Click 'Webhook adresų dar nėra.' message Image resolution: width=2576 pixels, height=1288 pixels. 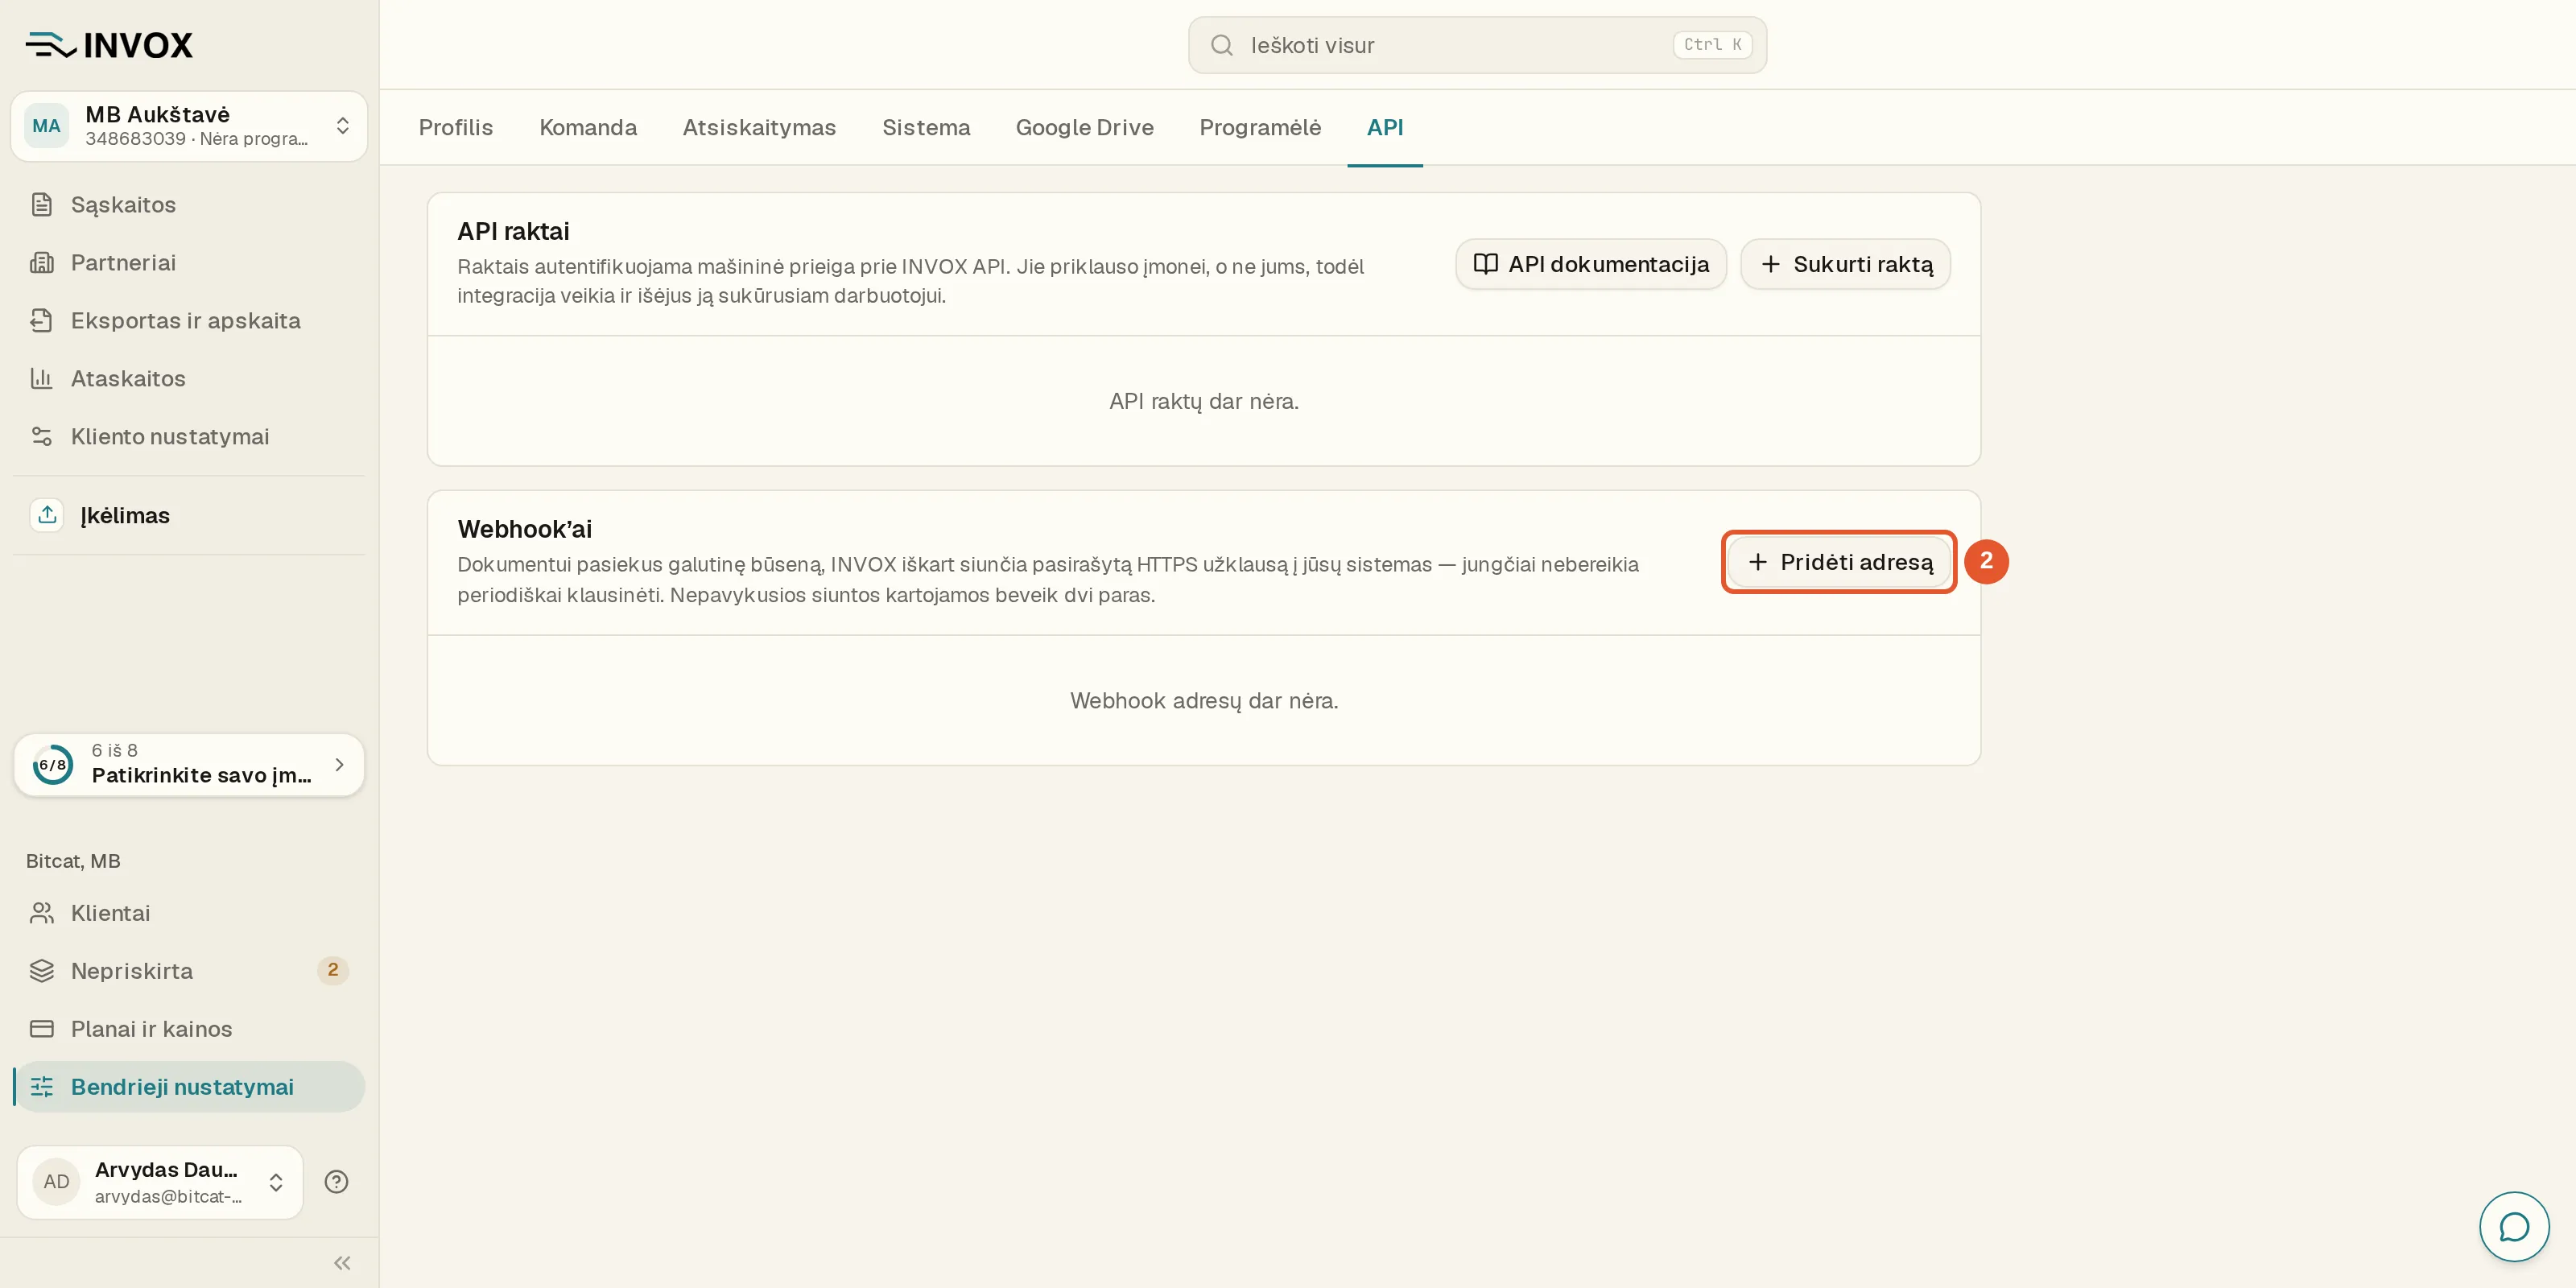point(1203,701)
